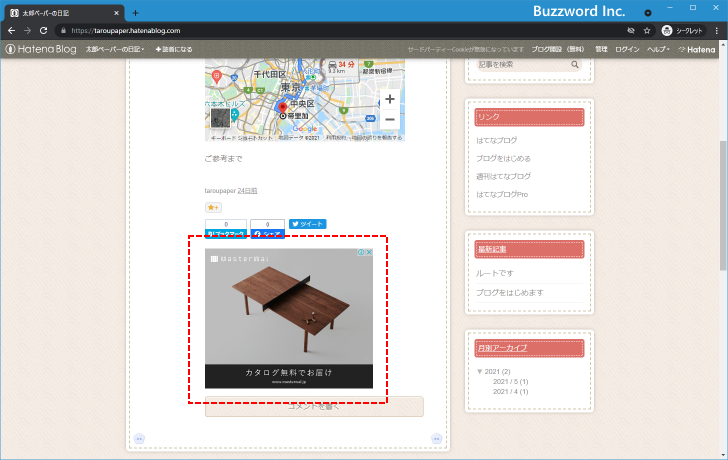The width and height of the screenshot is (728, 460).
Task: Click 読者になる in the header
Action: click(174, 49)
